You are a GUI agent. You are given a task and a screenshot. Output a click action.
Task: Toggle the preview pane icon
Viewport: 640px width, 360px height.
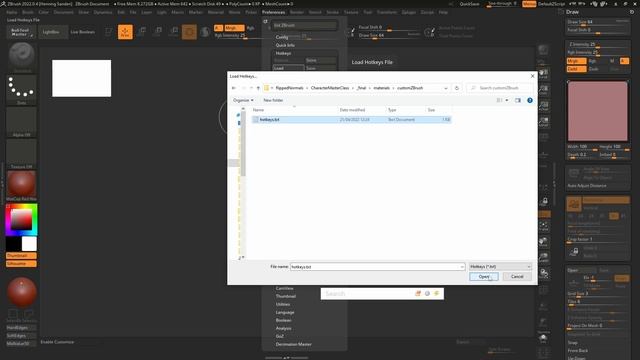click(518, 100)
